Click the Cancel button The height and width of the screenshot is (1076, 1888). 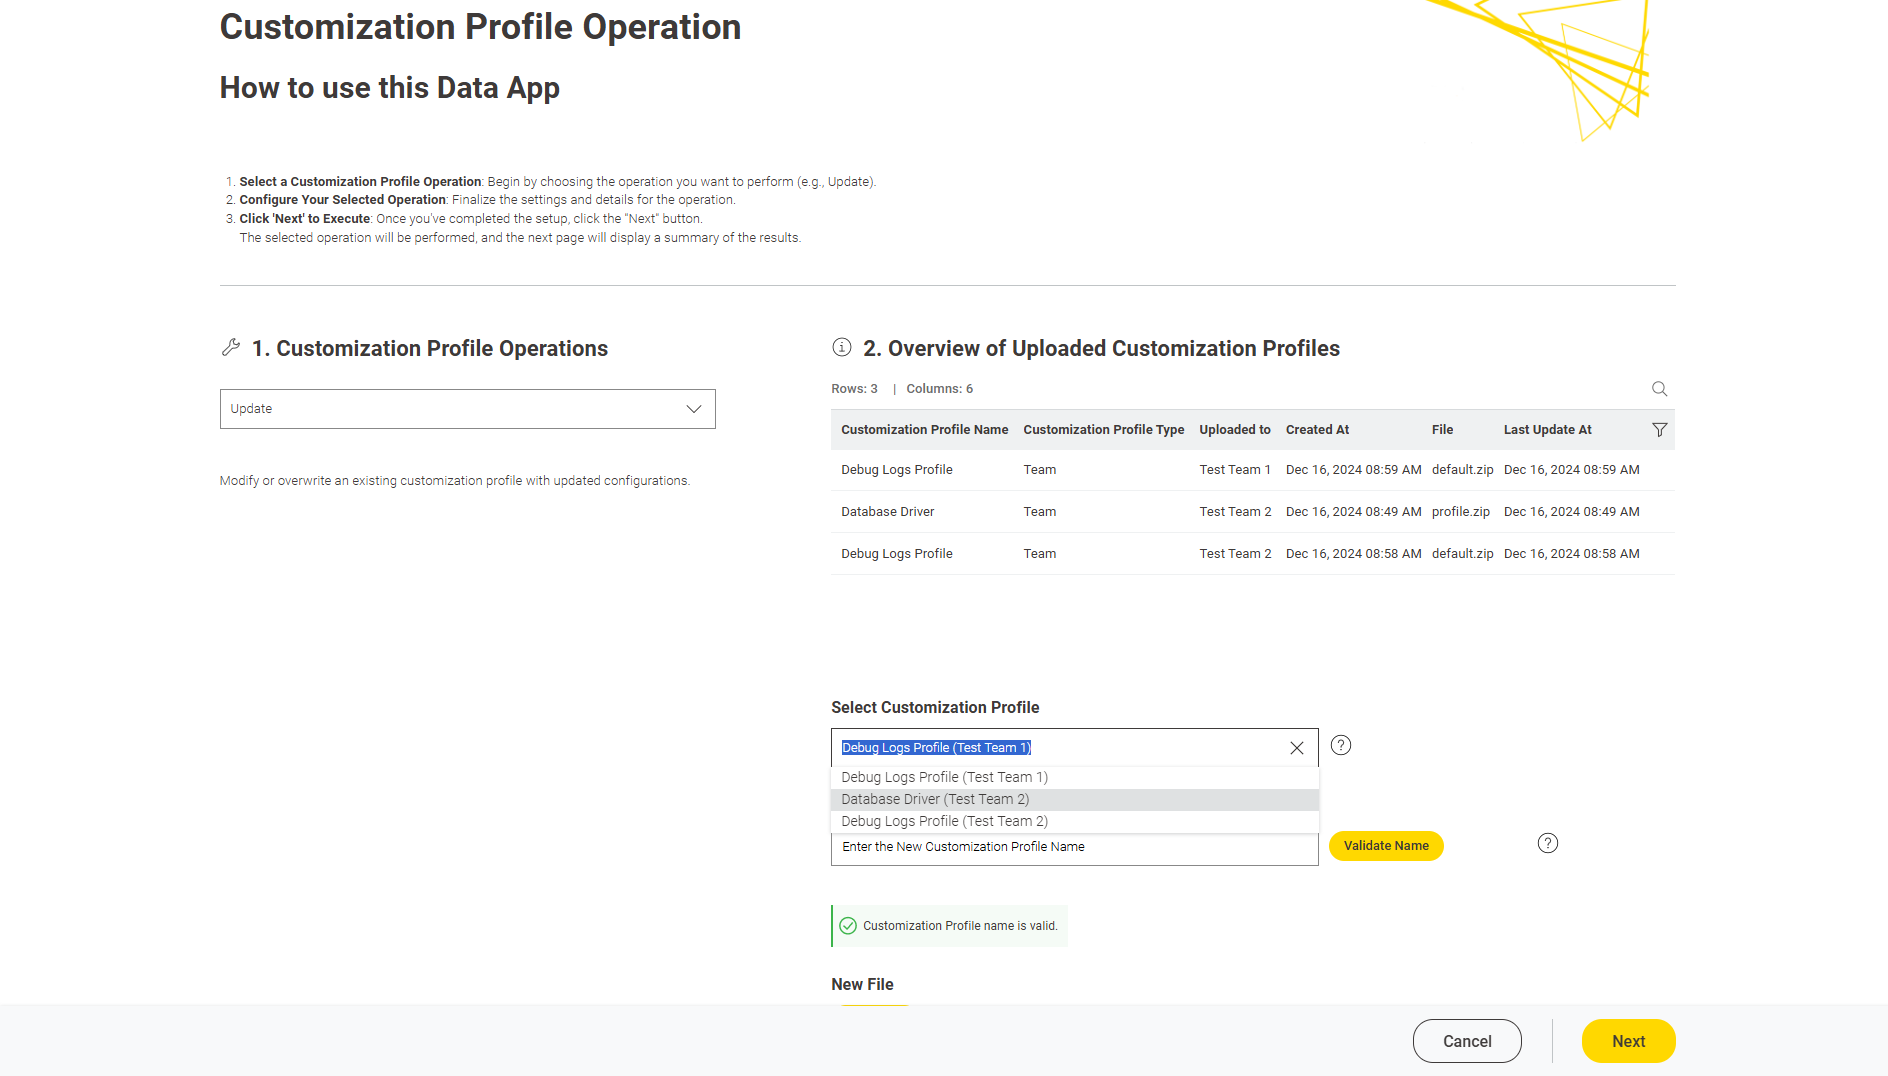pos(1466,1041)
